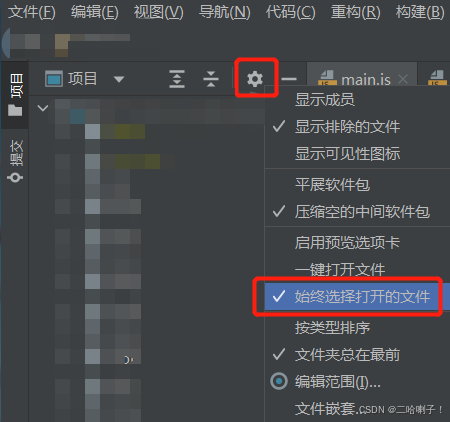Toggle the 项目 sidebar tool window

[15, 95]
